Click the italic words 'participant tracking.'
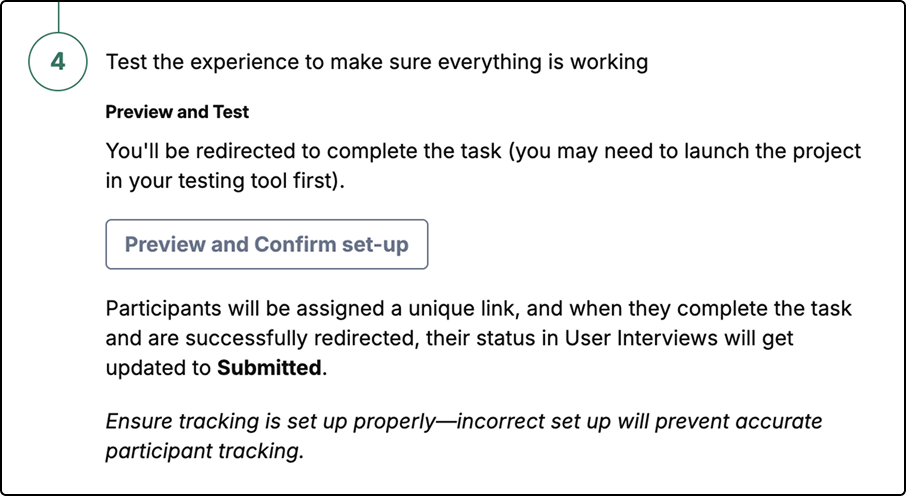The image size is (906, 496). 205,451
